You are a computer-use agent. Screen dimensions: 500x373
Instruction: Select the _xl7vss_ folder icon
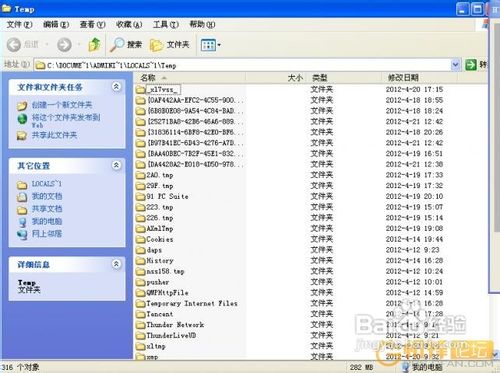[x=141, y=90]
